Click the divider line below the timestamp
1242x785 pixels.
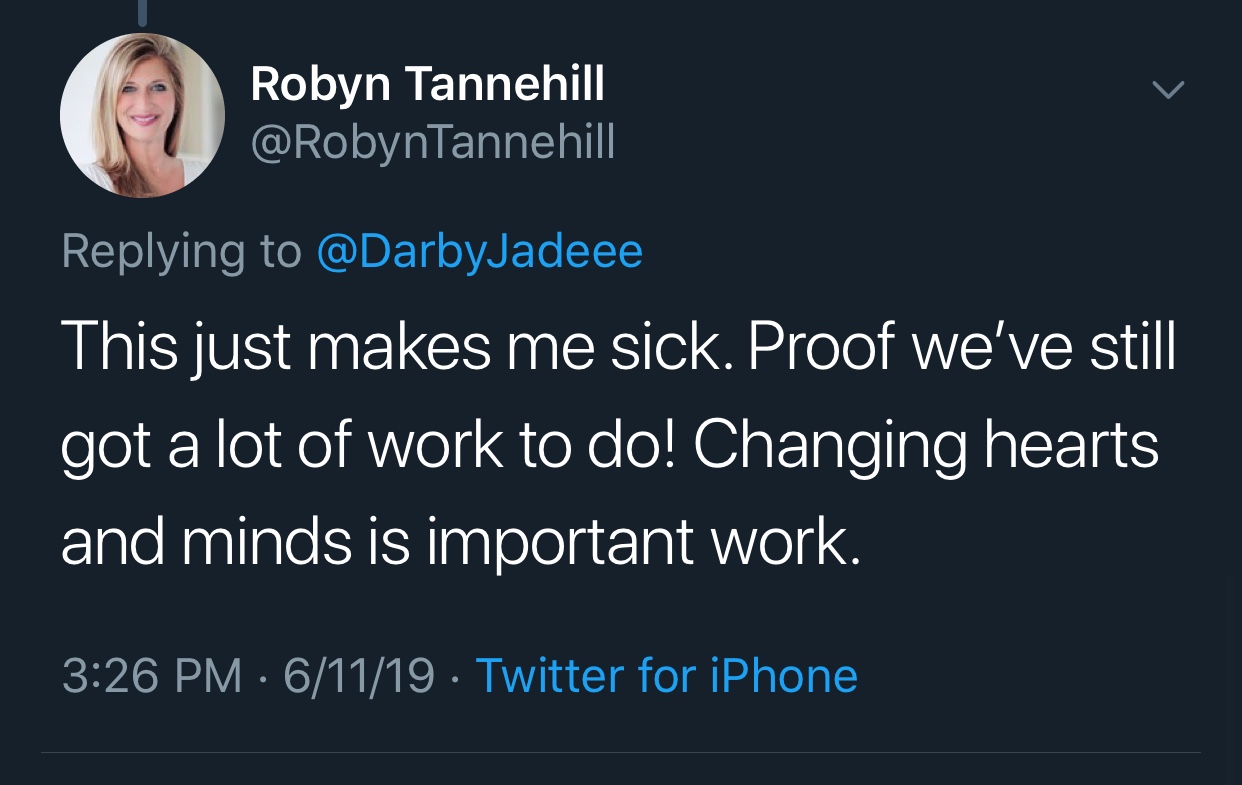[x=620, y=752]
